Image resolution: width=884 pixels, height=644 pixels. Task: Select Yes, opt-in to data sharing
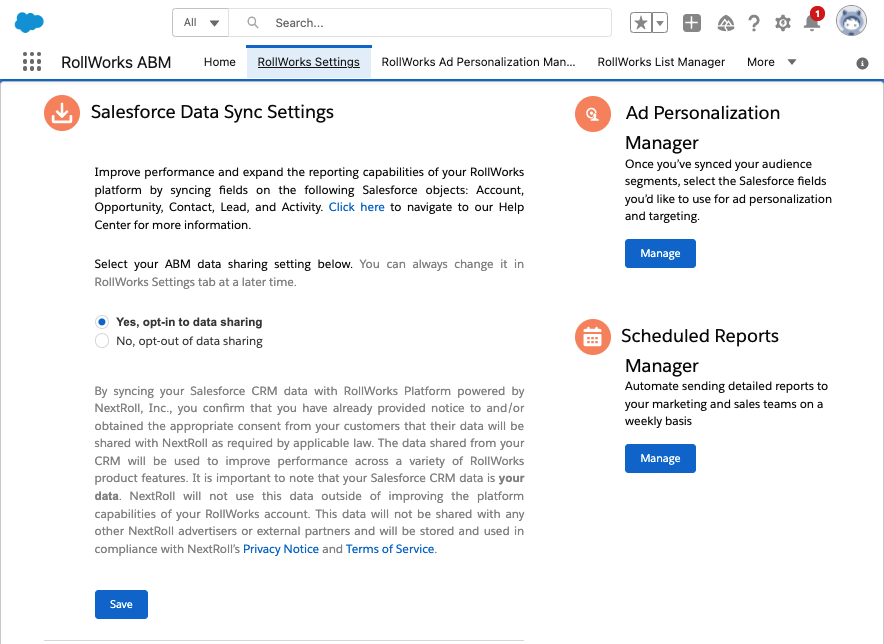coord(102,322)
